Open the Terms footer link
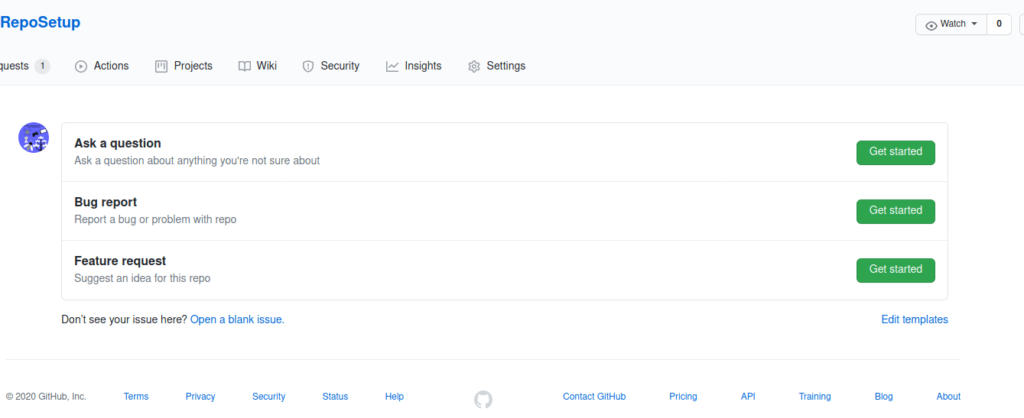1024x418 pixels. pyautogui.click(x=136, y=396)
